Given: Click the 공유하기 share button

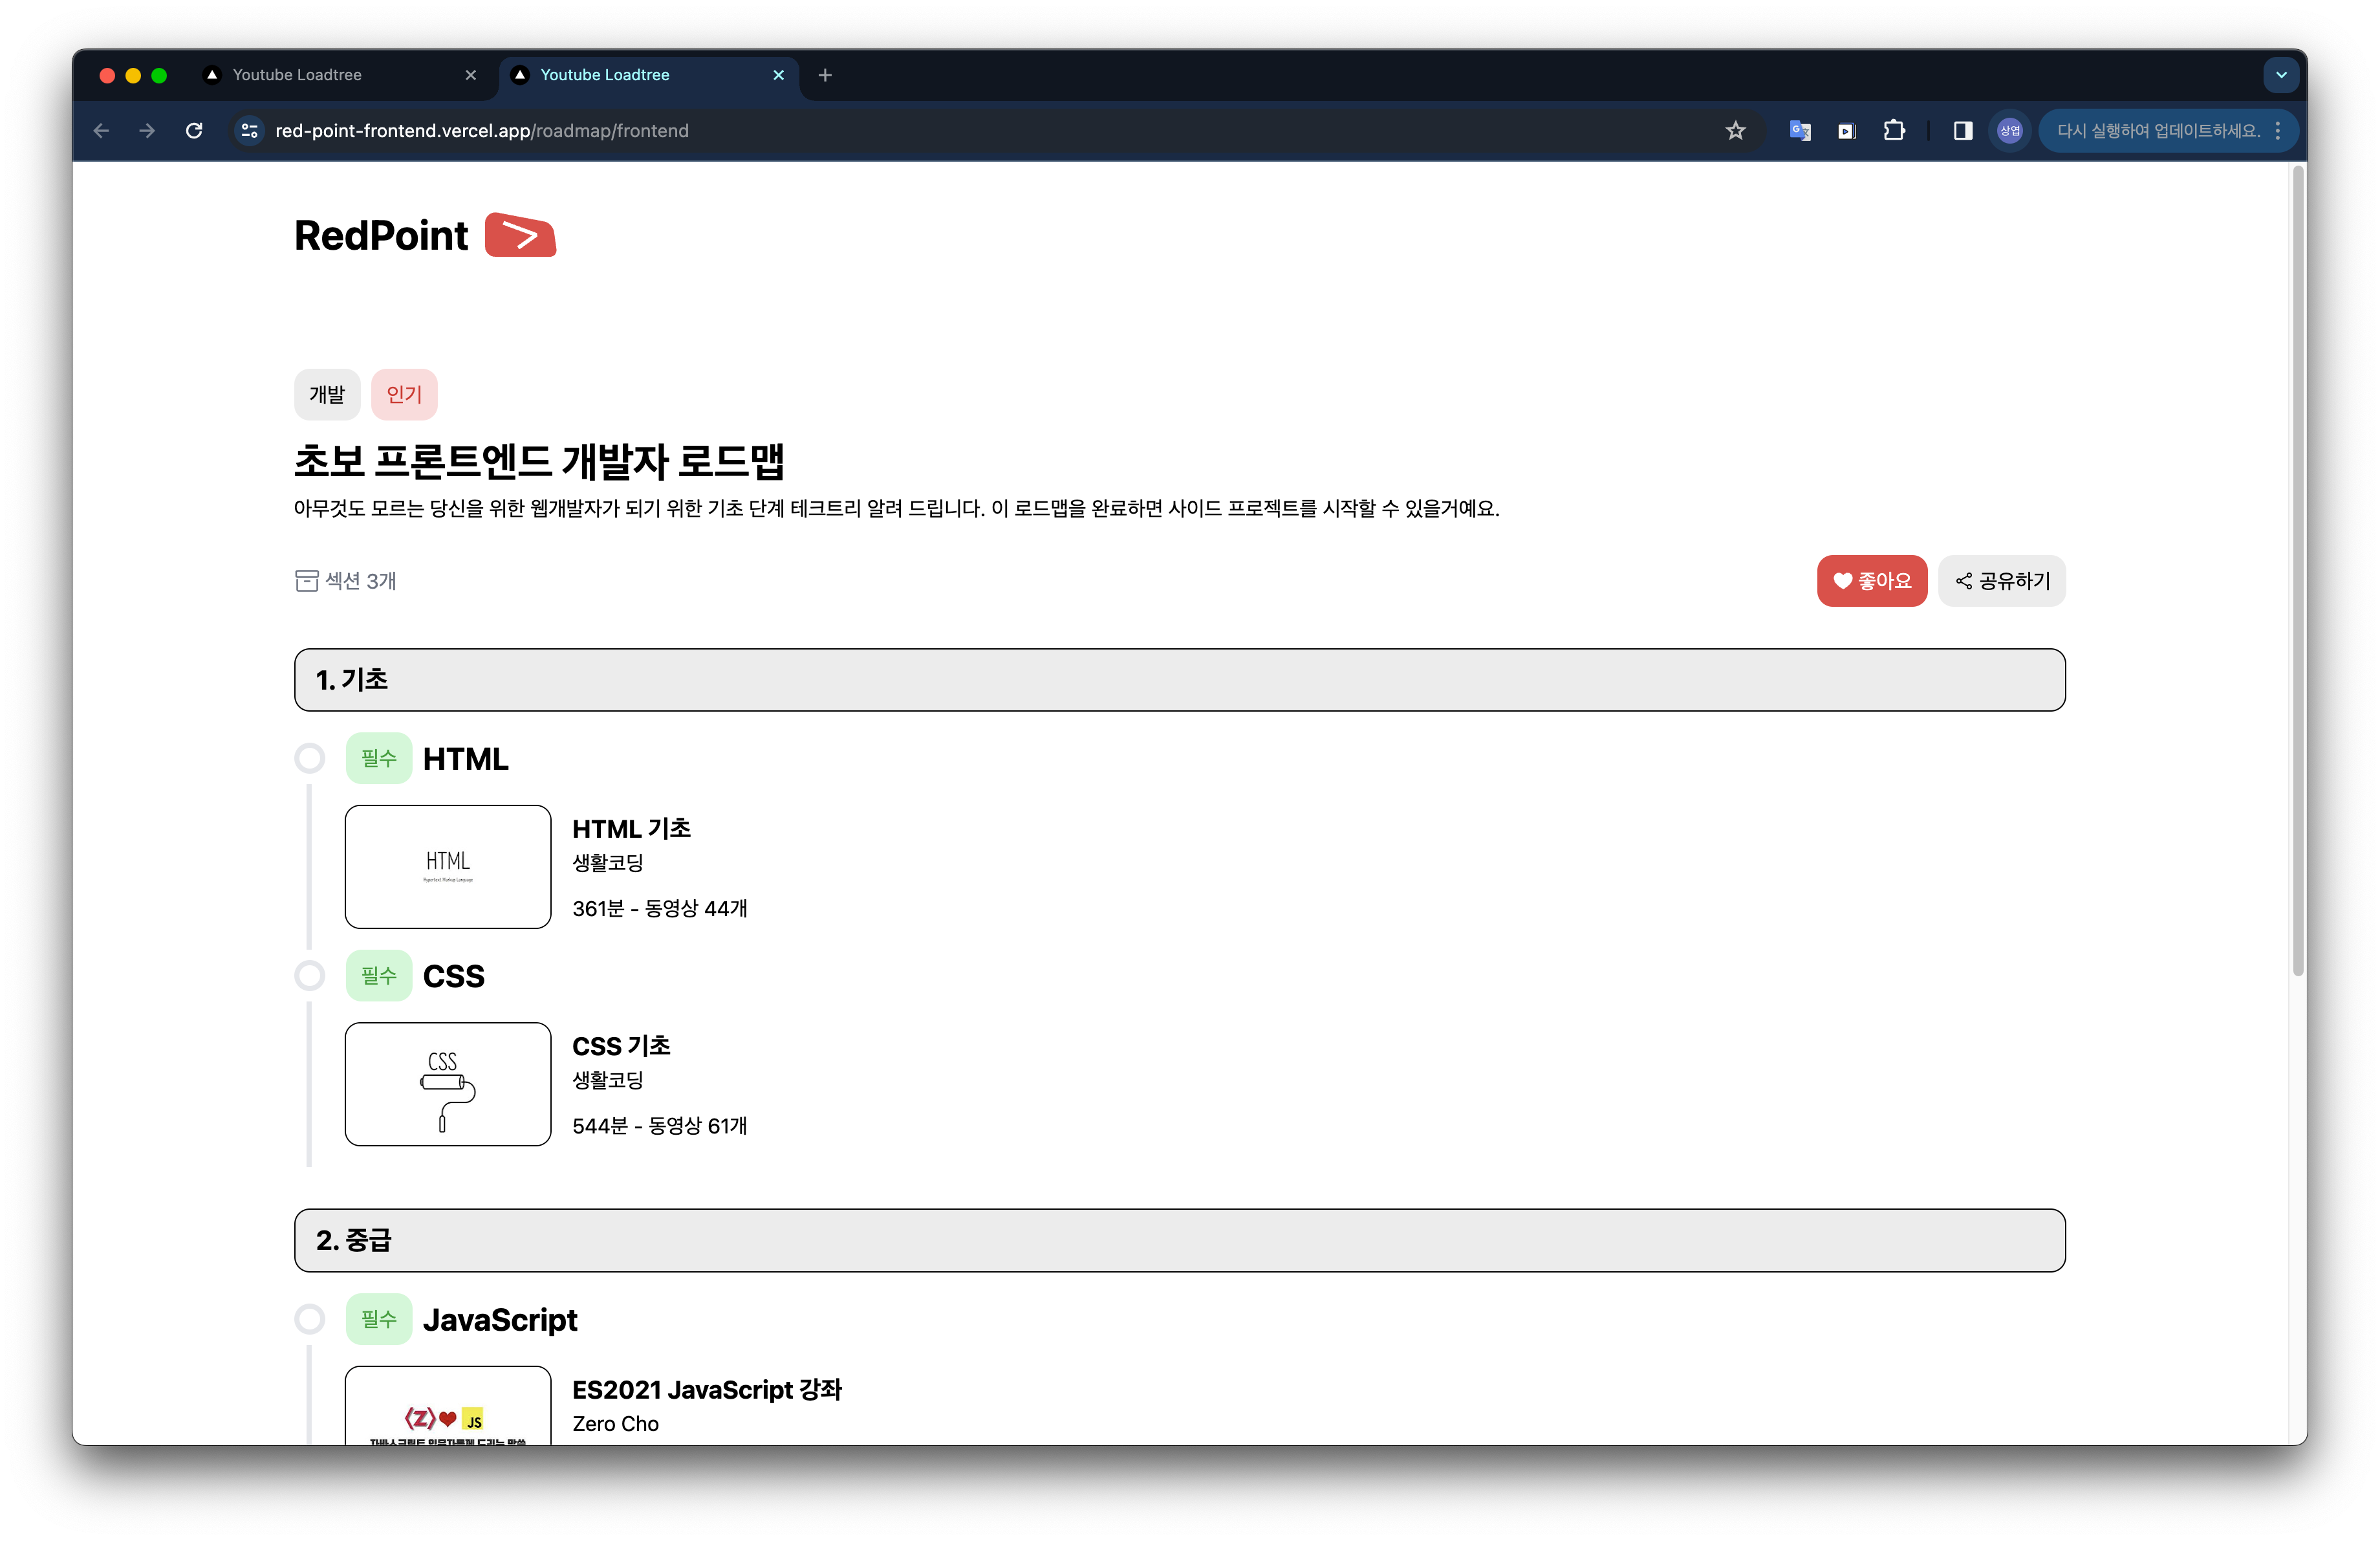Looking at the screenshot, I should tap(2001, 581).
